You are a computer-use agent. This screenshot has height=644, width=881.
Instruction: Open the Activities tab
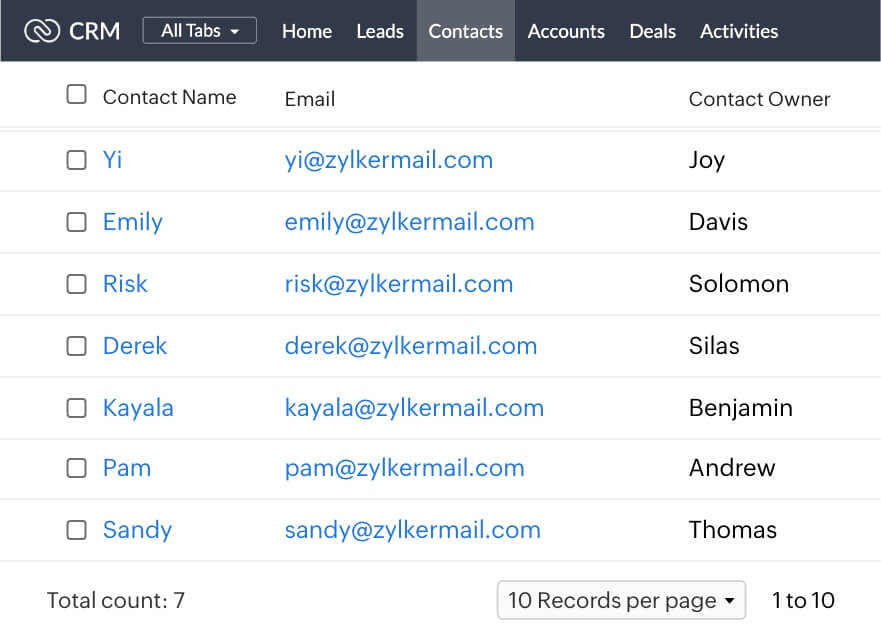point(739,31)
